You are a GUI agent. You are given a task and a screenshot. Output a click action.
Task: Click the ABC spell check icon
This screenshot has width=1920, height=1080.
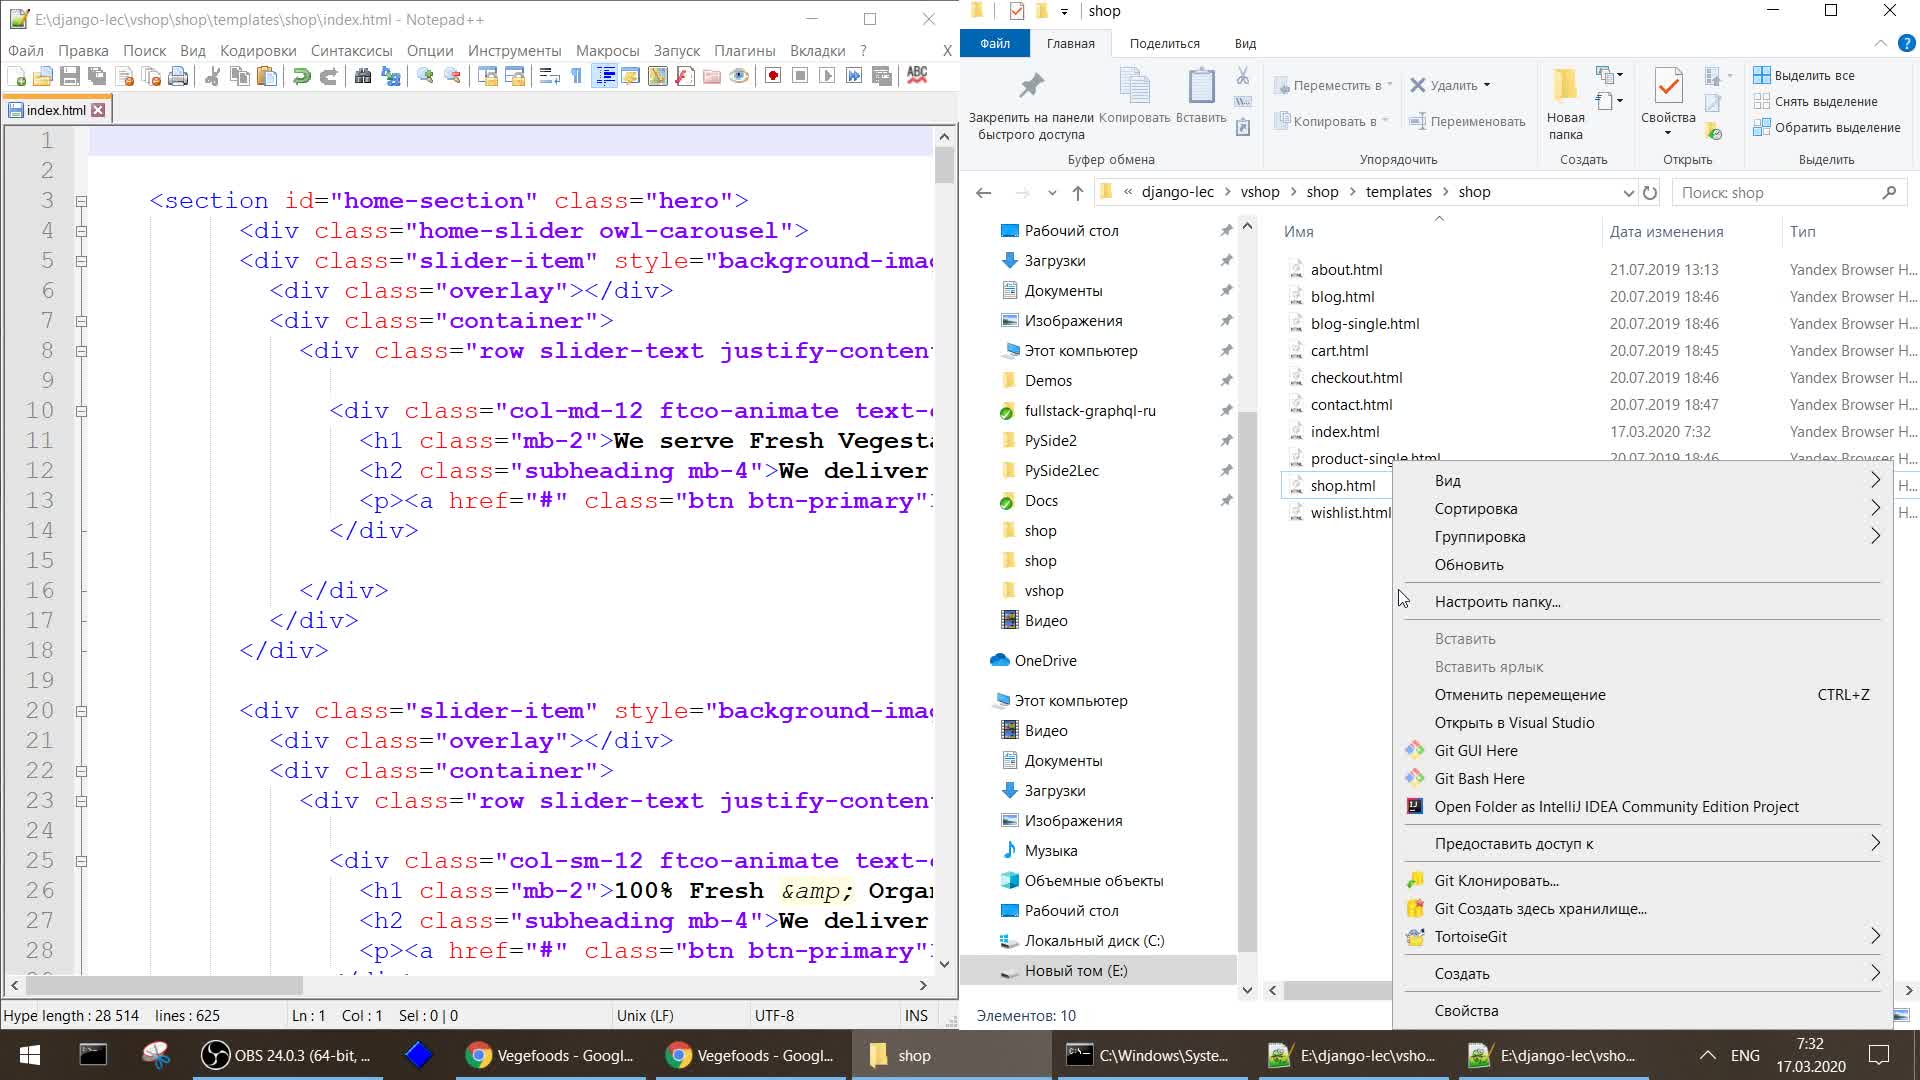coord(917,76)
